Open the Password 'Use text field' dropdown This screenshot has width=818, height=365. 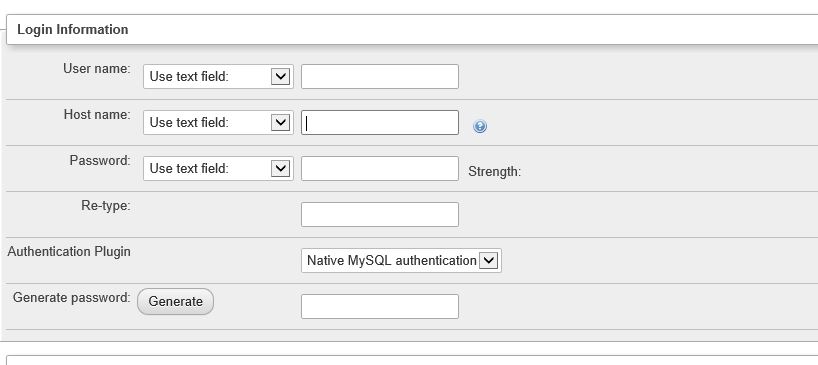[218, 168]
